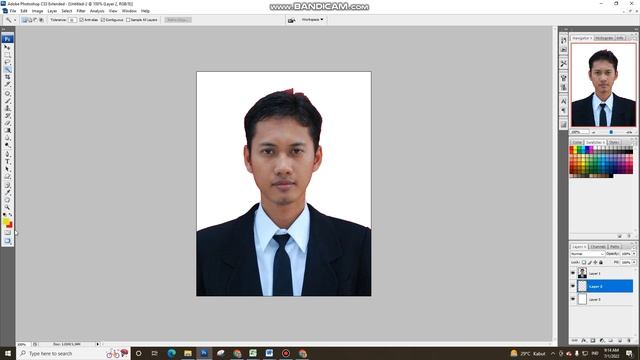Select the Slice tool
The image size is (640, 360).
click(x=7, y=84)
